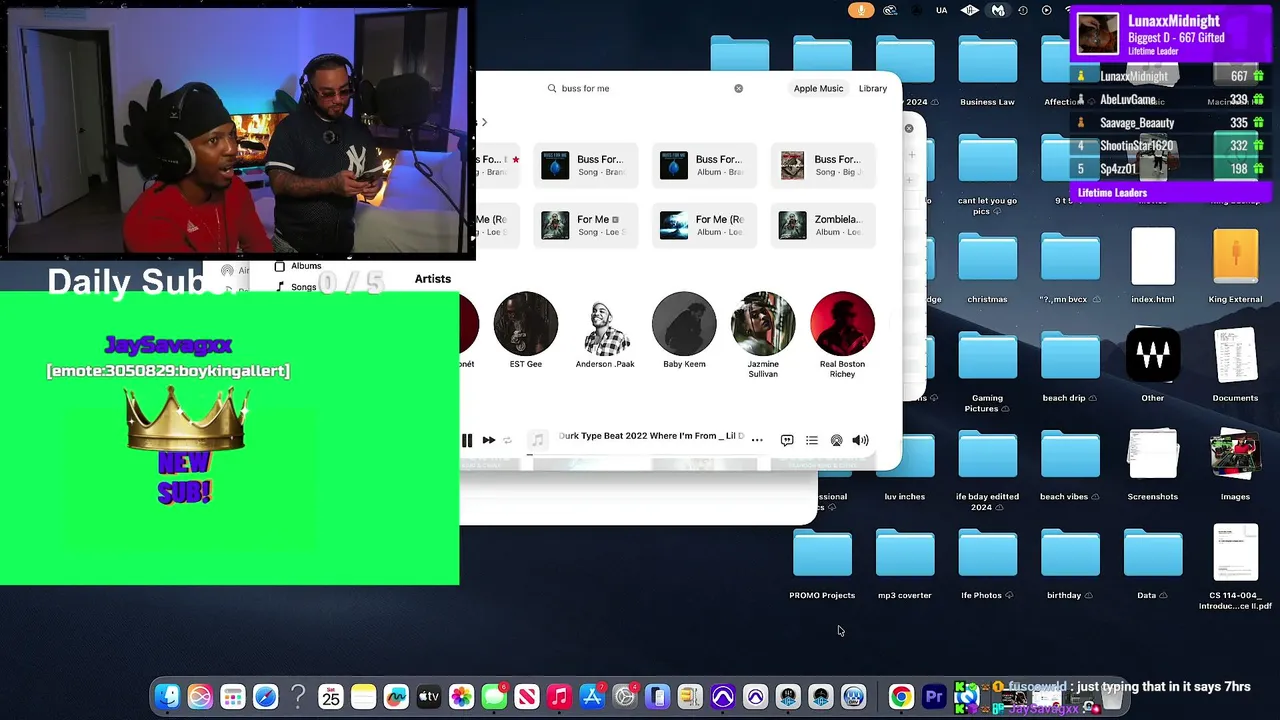Select the Images stack on desktop

tap(1235, 464)
